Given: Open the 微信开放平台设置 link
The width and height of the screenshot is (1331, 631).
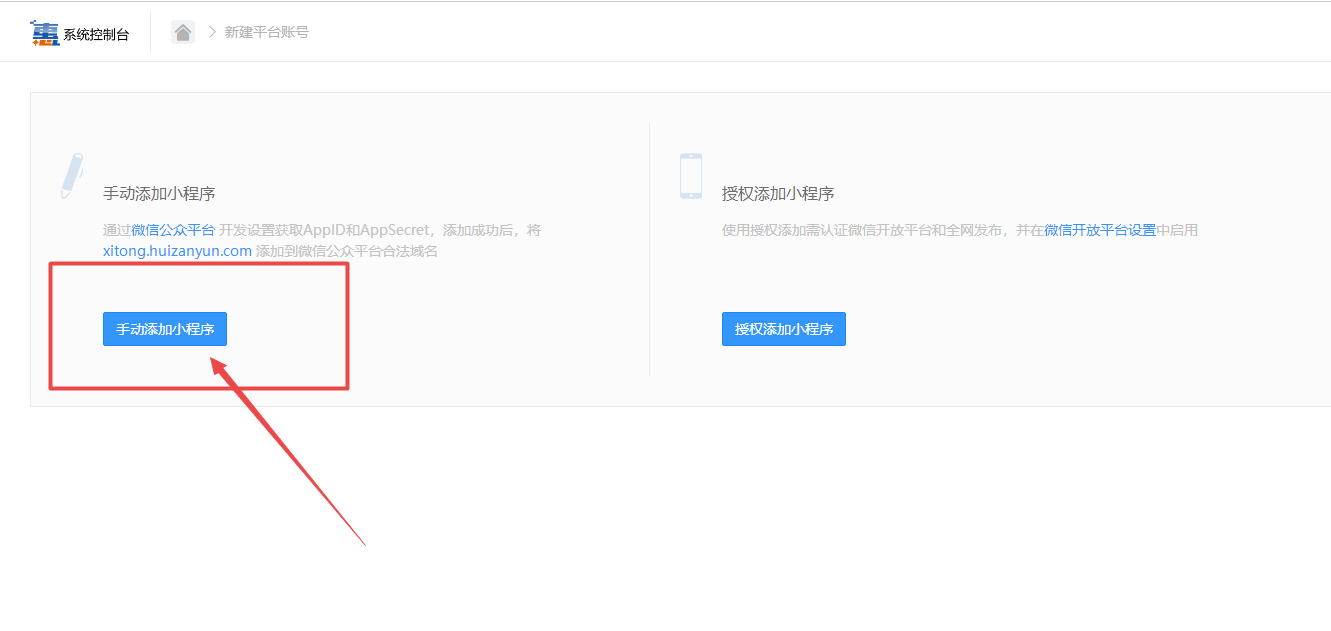Looking at the screenshot, I should coord(1100,230).
